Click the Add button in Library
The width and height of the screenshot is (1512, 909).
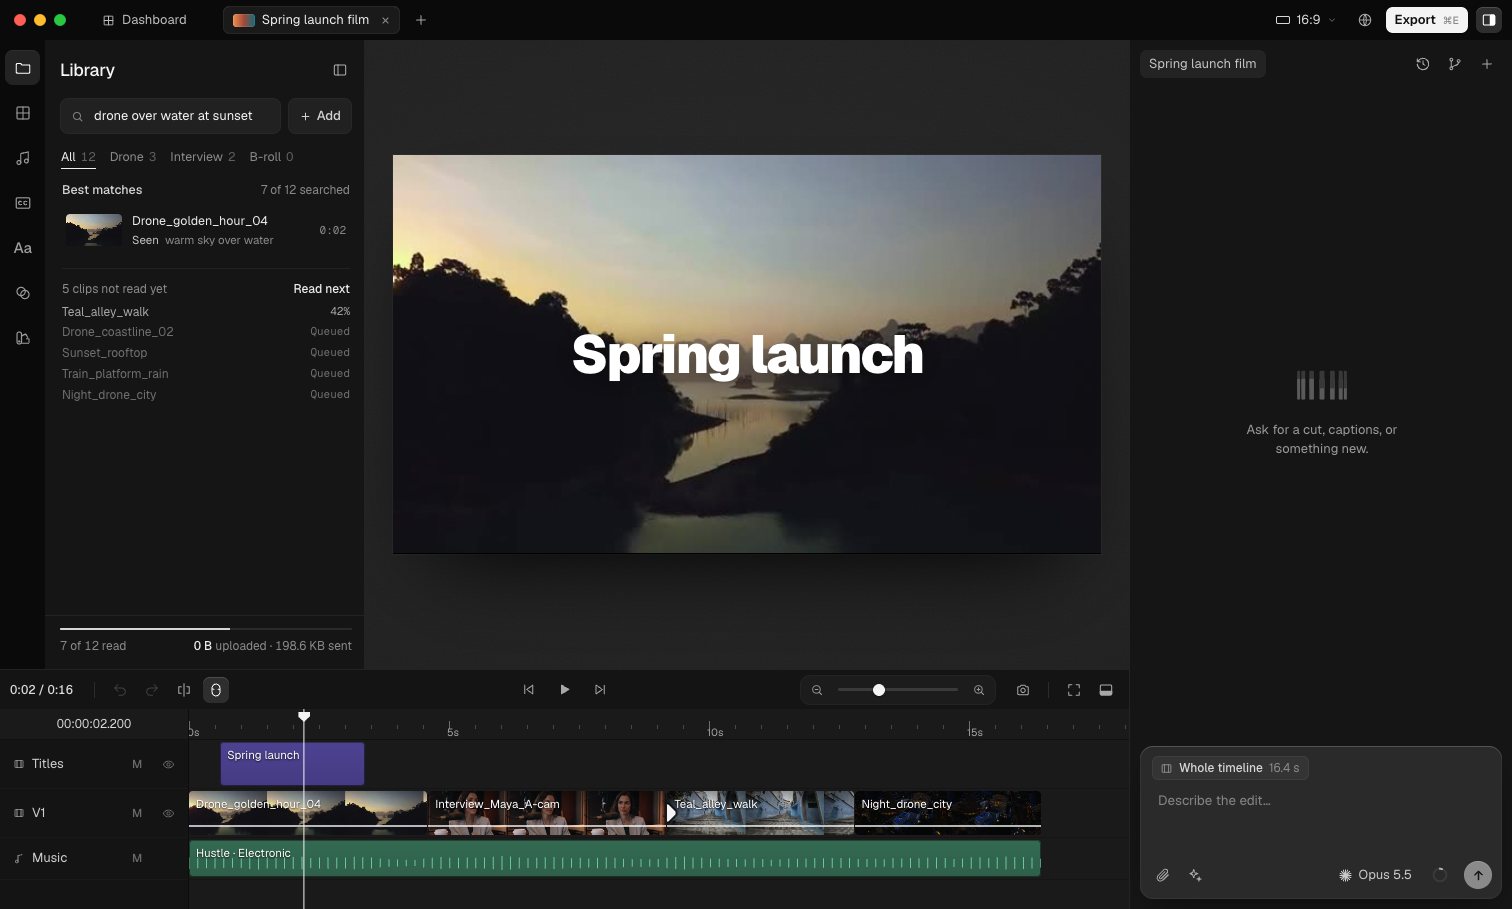[x=320, y=116]
